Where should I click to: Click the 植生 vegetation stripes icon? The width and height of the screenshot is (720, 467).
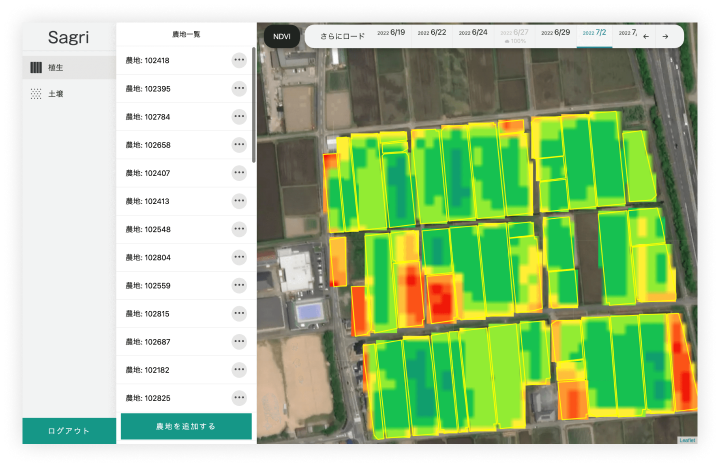click(x=36, y=68)
